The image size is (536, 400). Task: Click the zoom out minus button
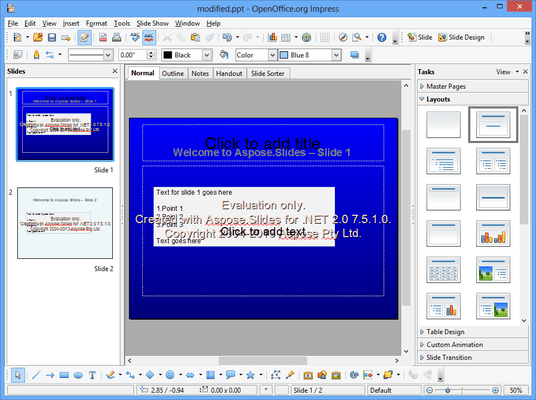(x=430, y=390)
